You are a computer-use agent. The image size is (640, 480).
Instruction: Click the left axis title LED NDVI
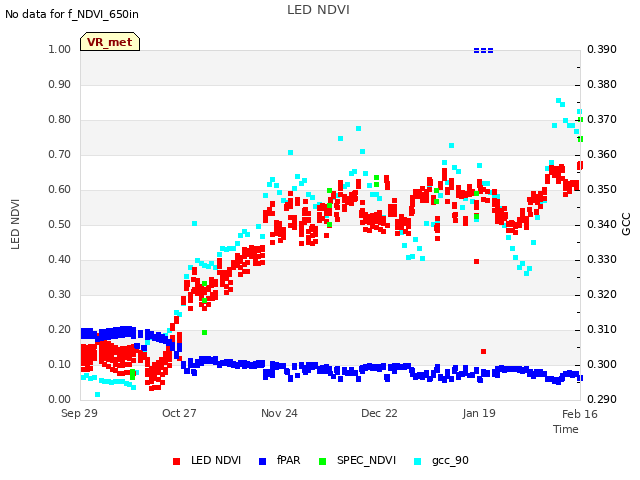(16, 224)
